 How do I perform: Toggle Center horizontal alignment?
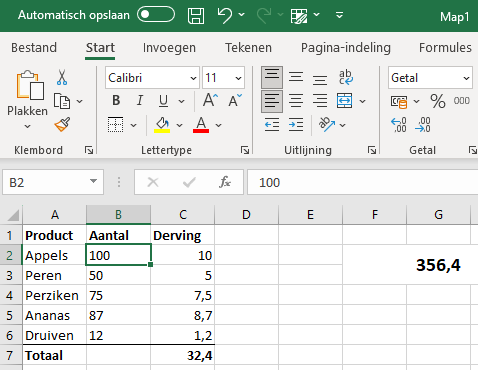coord(296,101)
